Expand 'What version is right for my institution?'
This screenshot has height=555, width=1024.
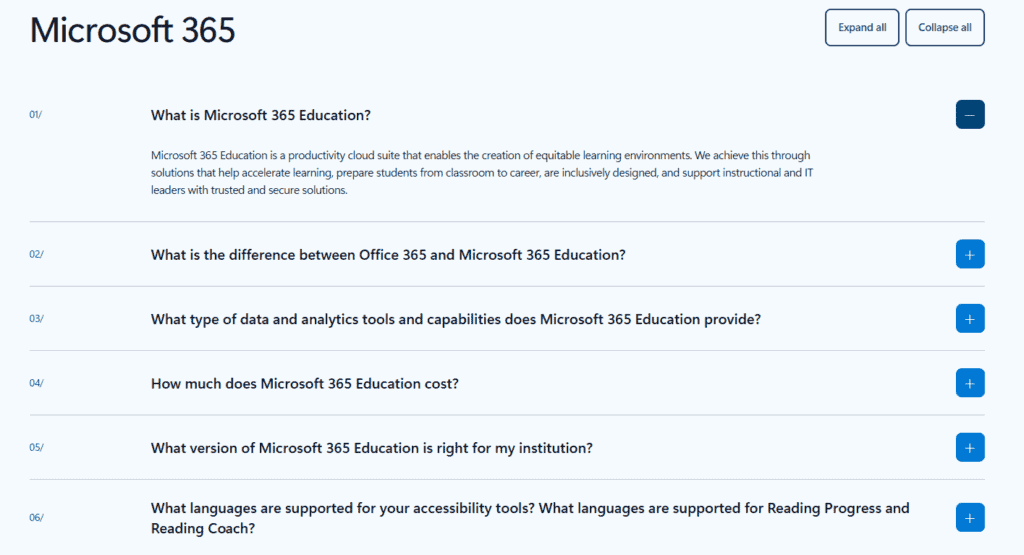point(371,447)
